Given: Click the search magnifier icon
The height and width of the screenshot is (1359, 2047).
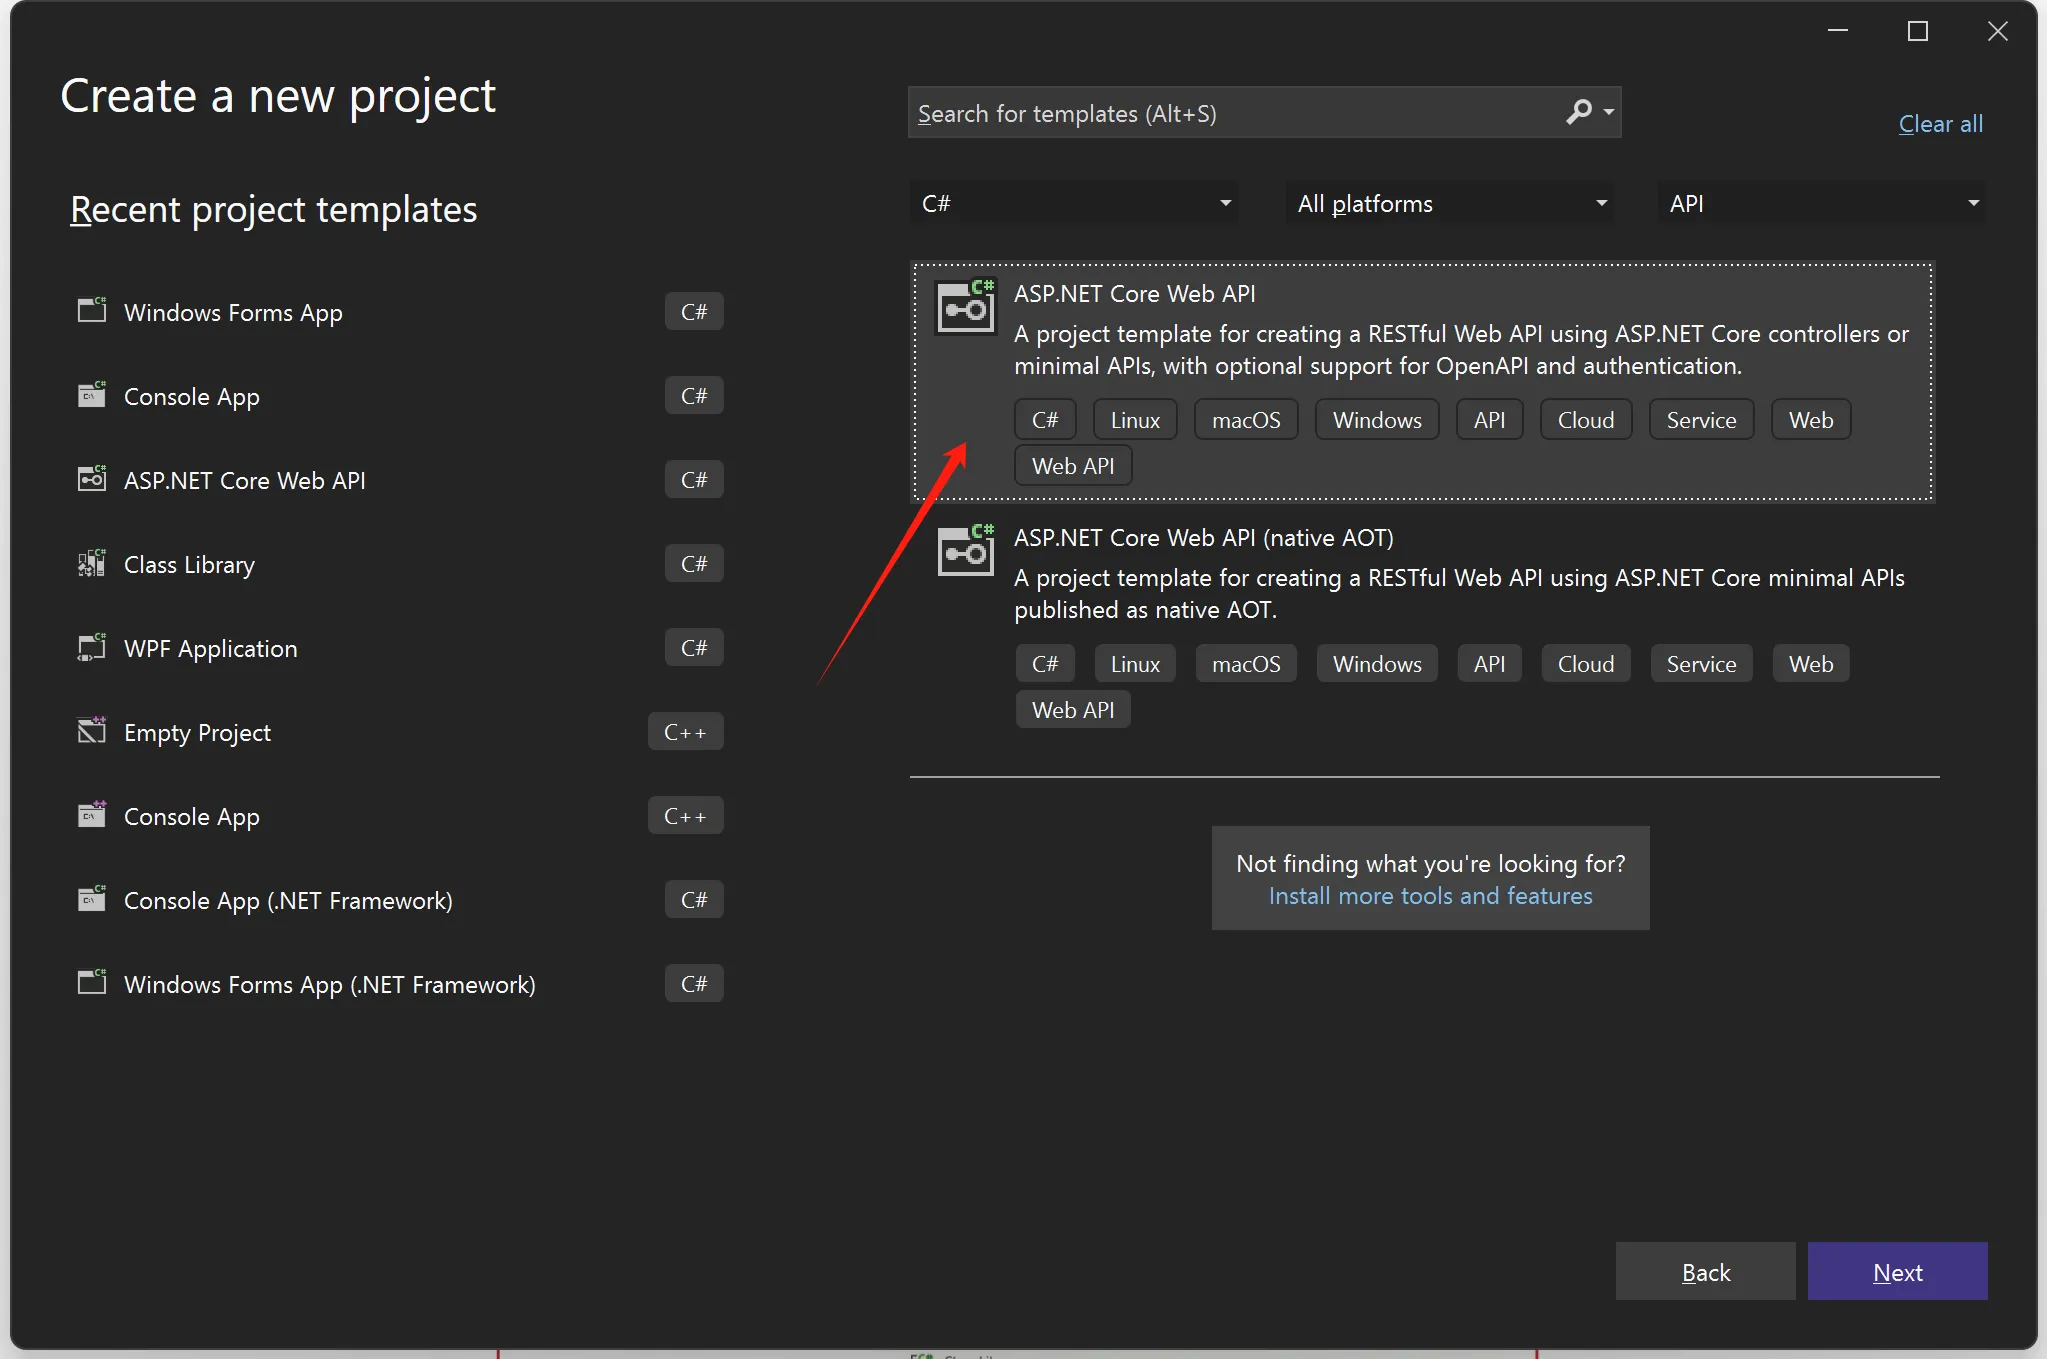Looking at the screenshot, I should click(x=1579, y=112).
